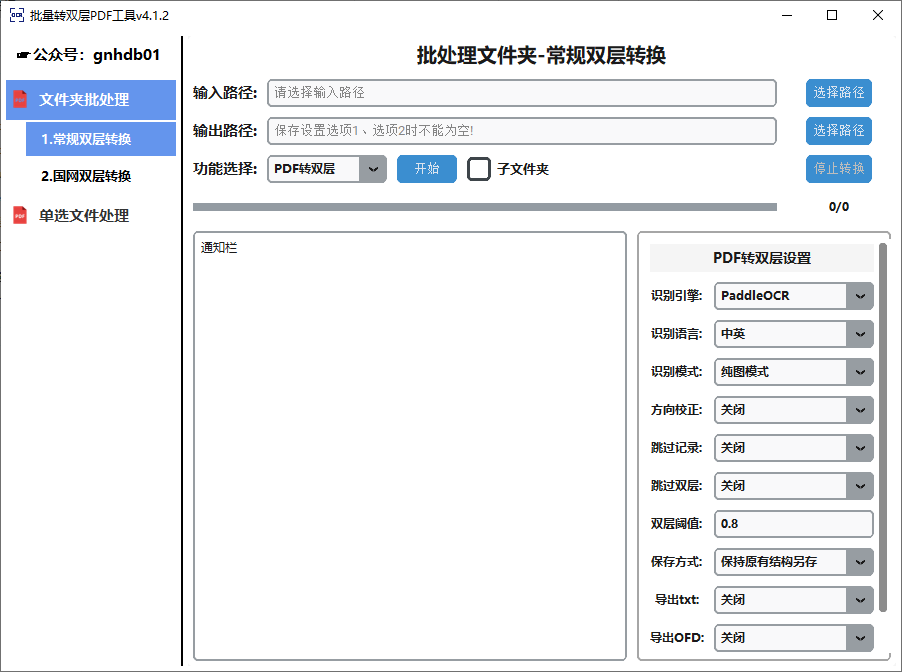Image resolution: width=902 pixels, height=672 pixels.
Task: Maximize the application window
Action: pyautogui.click(x=832, y=15)
